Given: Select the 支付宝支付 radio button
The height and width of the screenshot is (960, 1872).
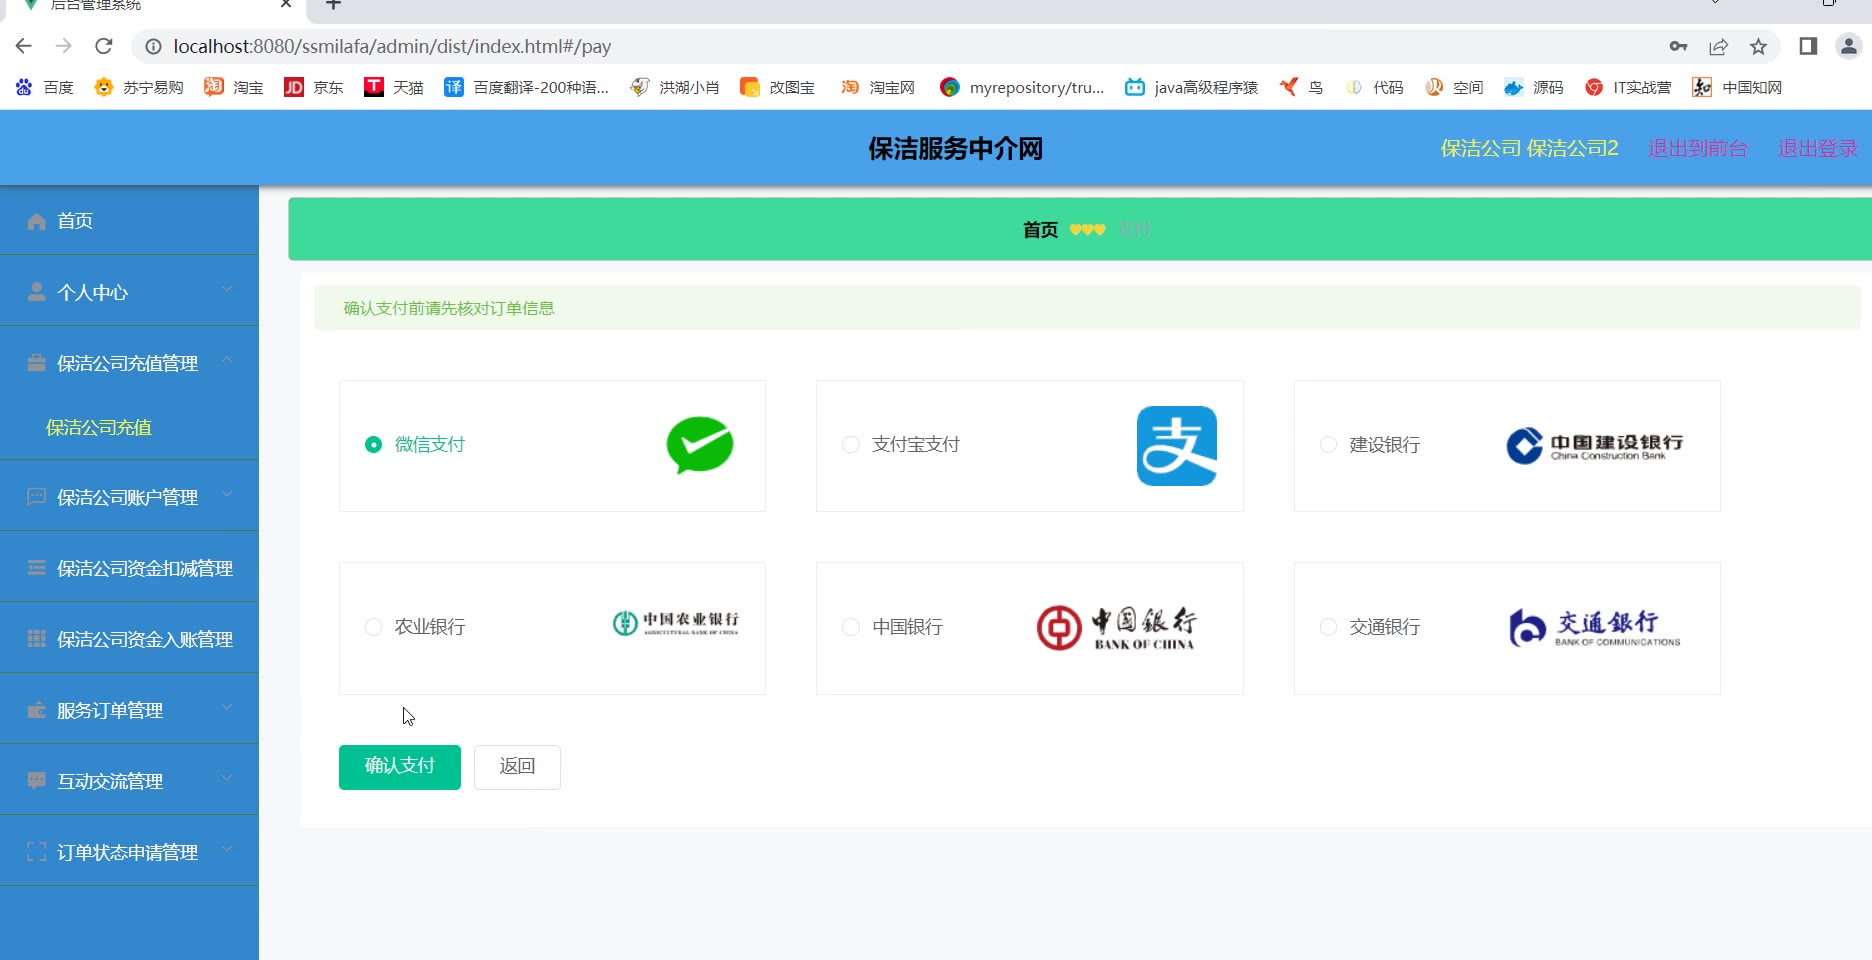Looking at the screenshot, I should (x=851, y=445).
